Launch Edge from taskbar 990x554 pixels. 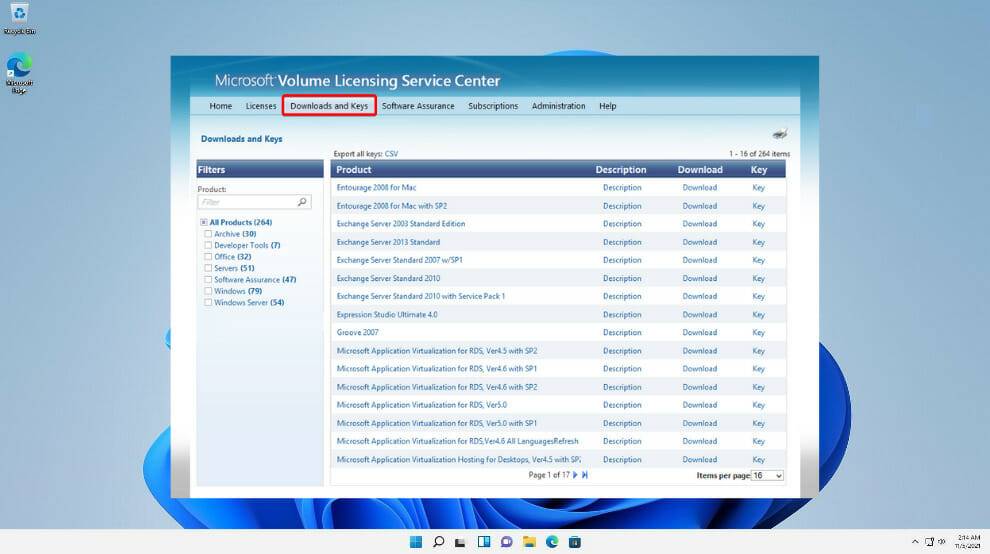pyautogui.click(x=552, y=542)
